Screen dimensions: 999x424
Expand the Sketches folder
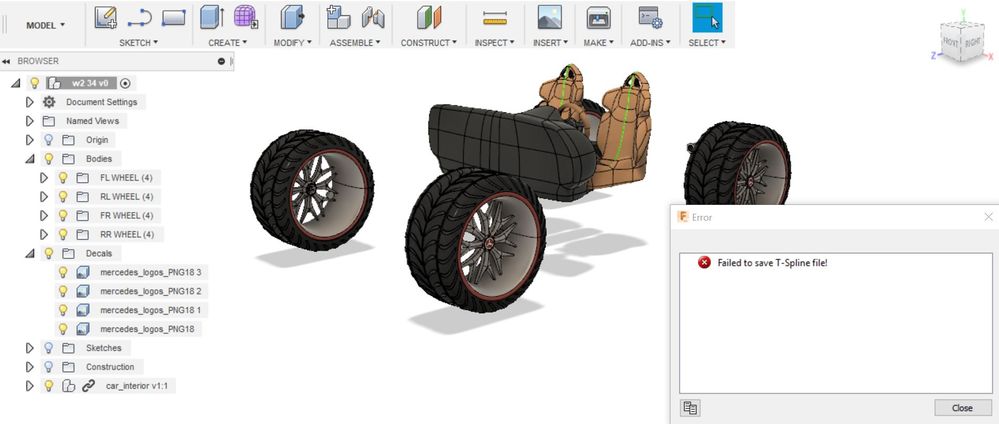(29, 348)
